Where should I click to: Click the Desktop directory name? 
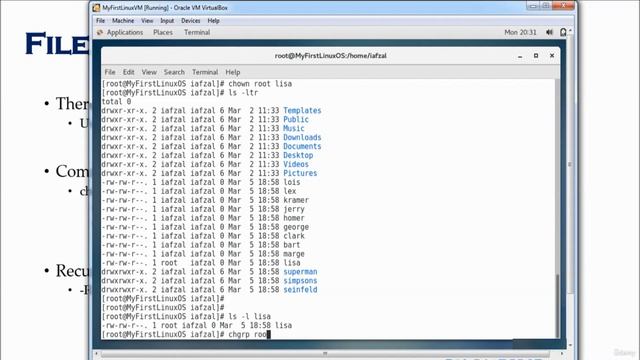click(x=298, y=156)
